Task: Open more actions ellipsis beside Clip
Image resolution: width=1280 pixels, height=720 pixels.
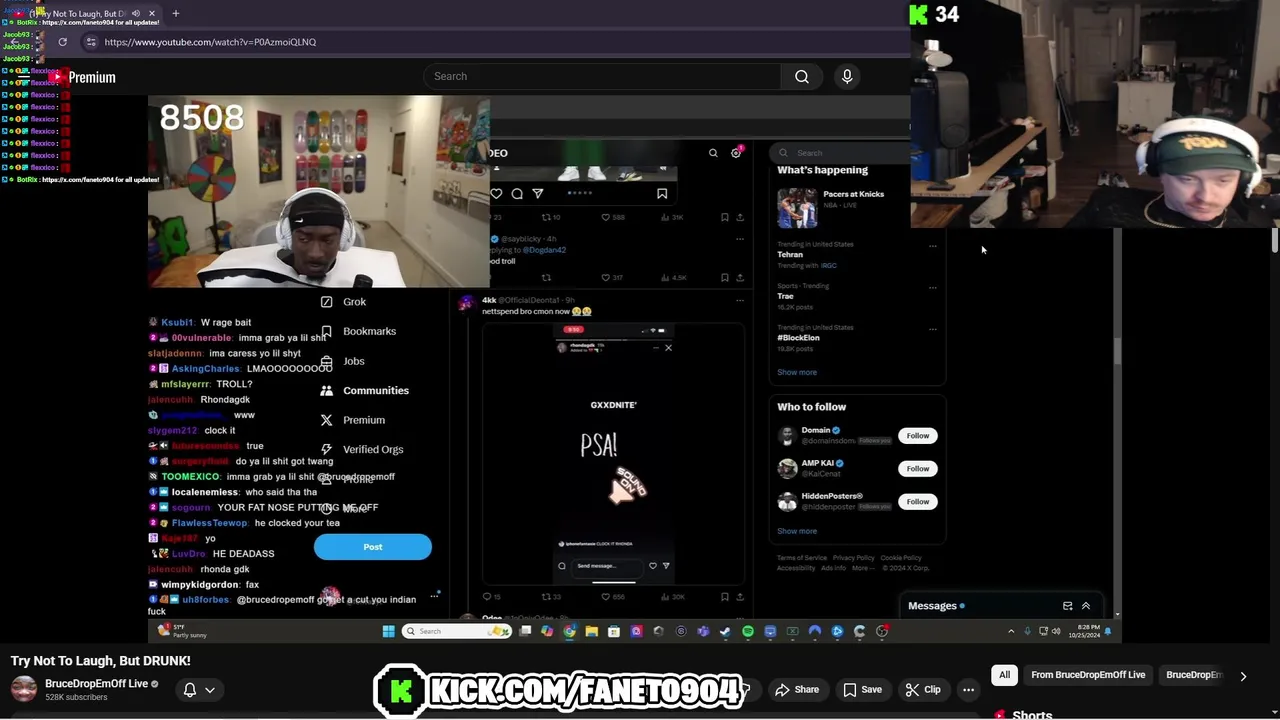Action: pos(968,690)
